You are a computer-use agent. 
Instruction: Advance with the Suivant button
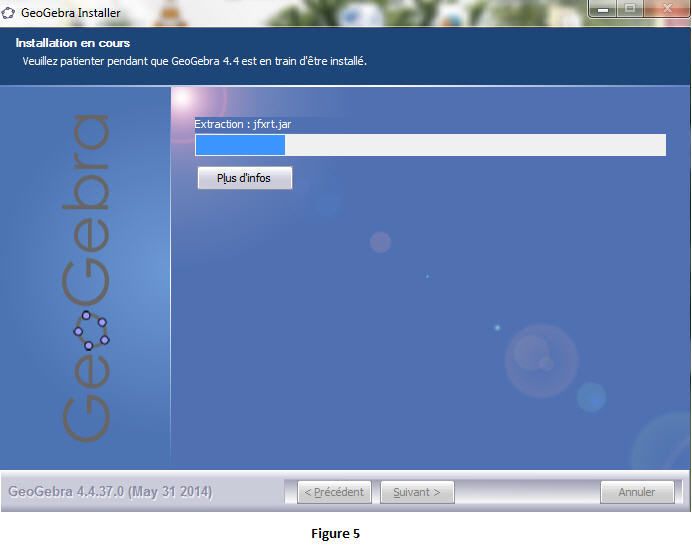pyautogui.click(x=417, y=492)
